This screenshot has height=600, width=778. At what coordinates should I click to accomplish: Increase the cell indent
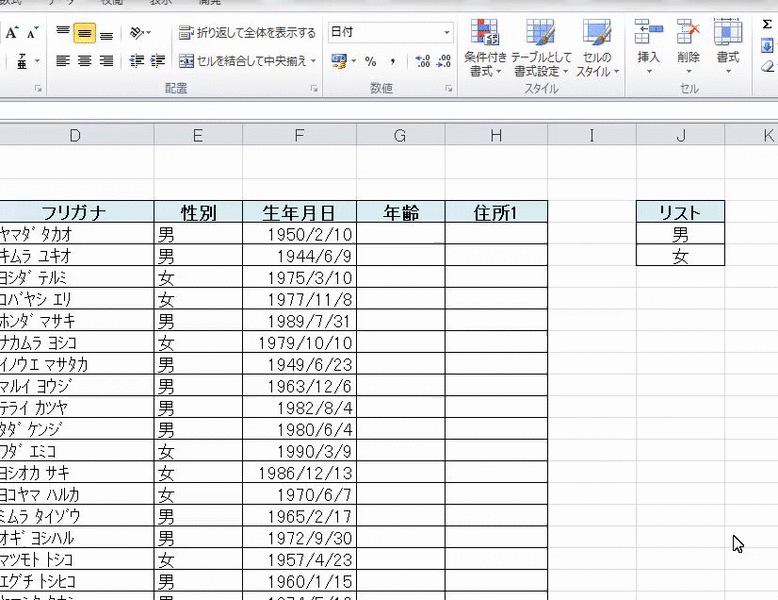coord(158,61)
